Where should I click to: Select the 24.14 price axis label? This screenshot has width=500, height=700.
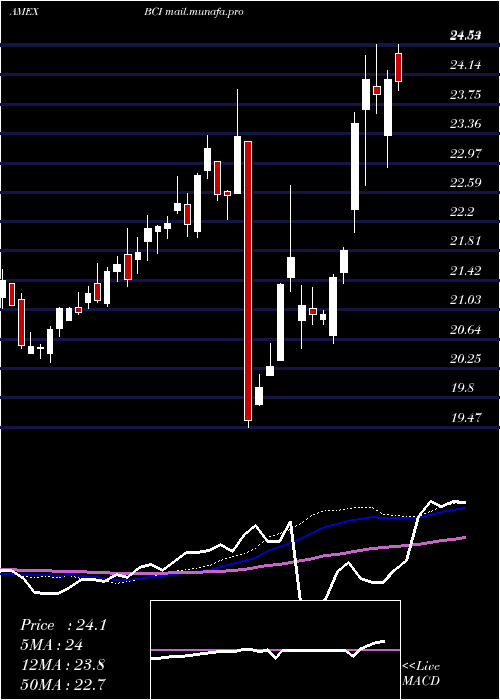pyautogui.click(x=465, y=65)
